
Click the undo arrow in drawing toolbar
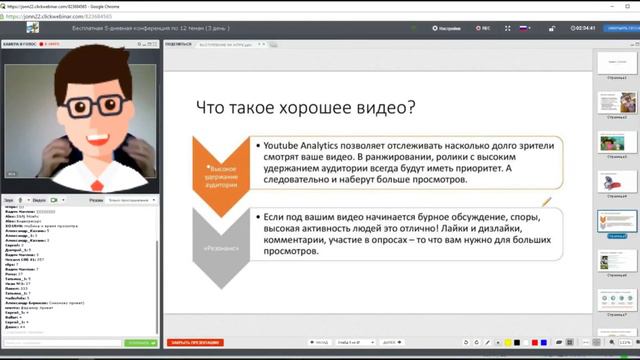(466, 342)
